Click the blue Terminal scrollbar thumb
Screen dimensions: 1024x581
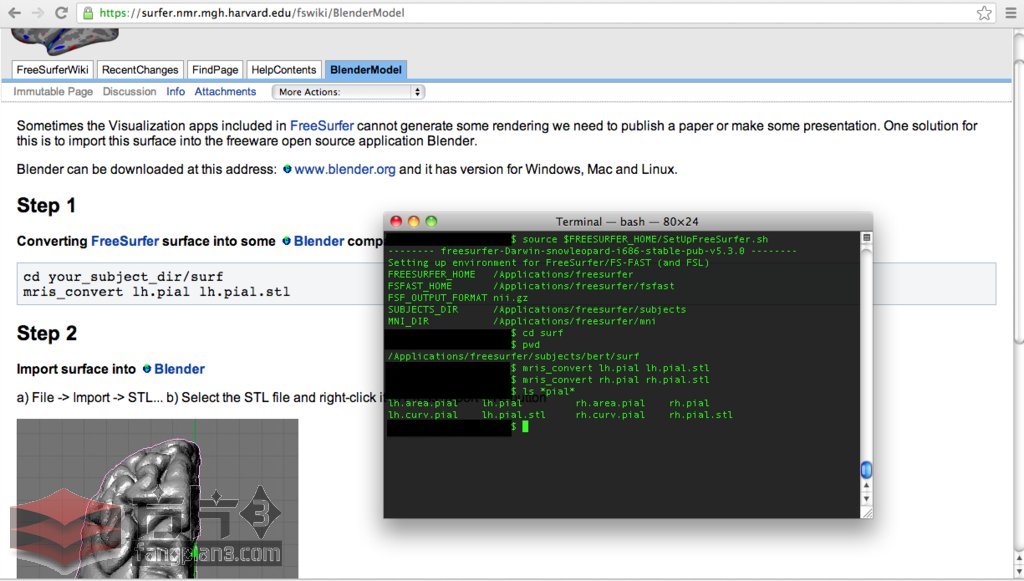click(x=867, y=469)
